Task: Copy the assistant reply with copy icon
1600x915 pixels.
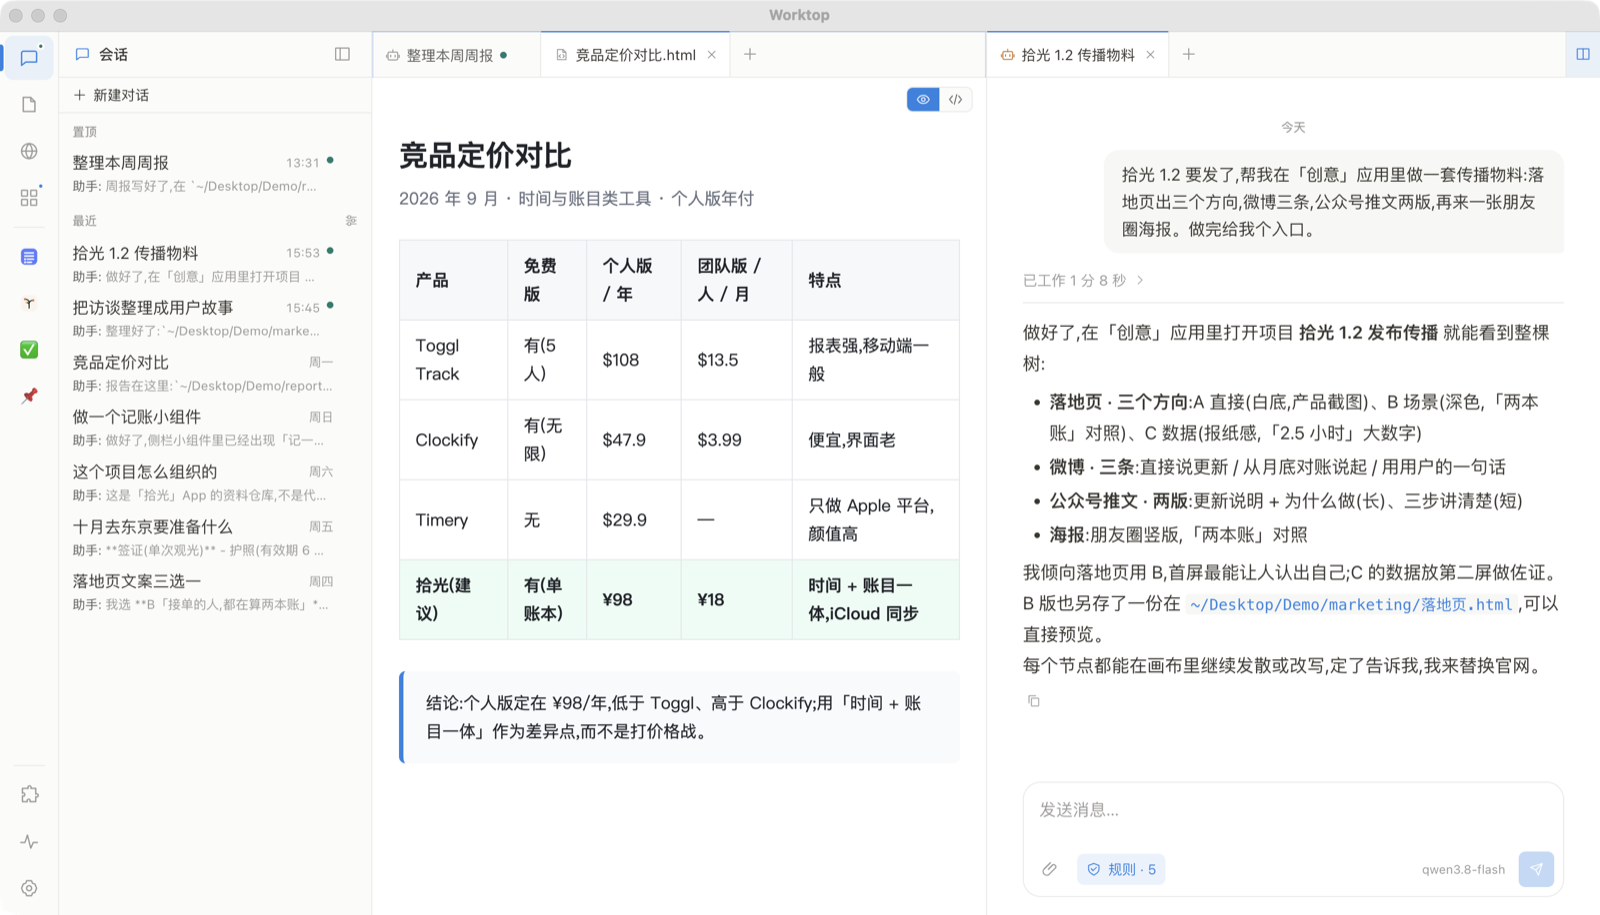Action: point(1033,701)
